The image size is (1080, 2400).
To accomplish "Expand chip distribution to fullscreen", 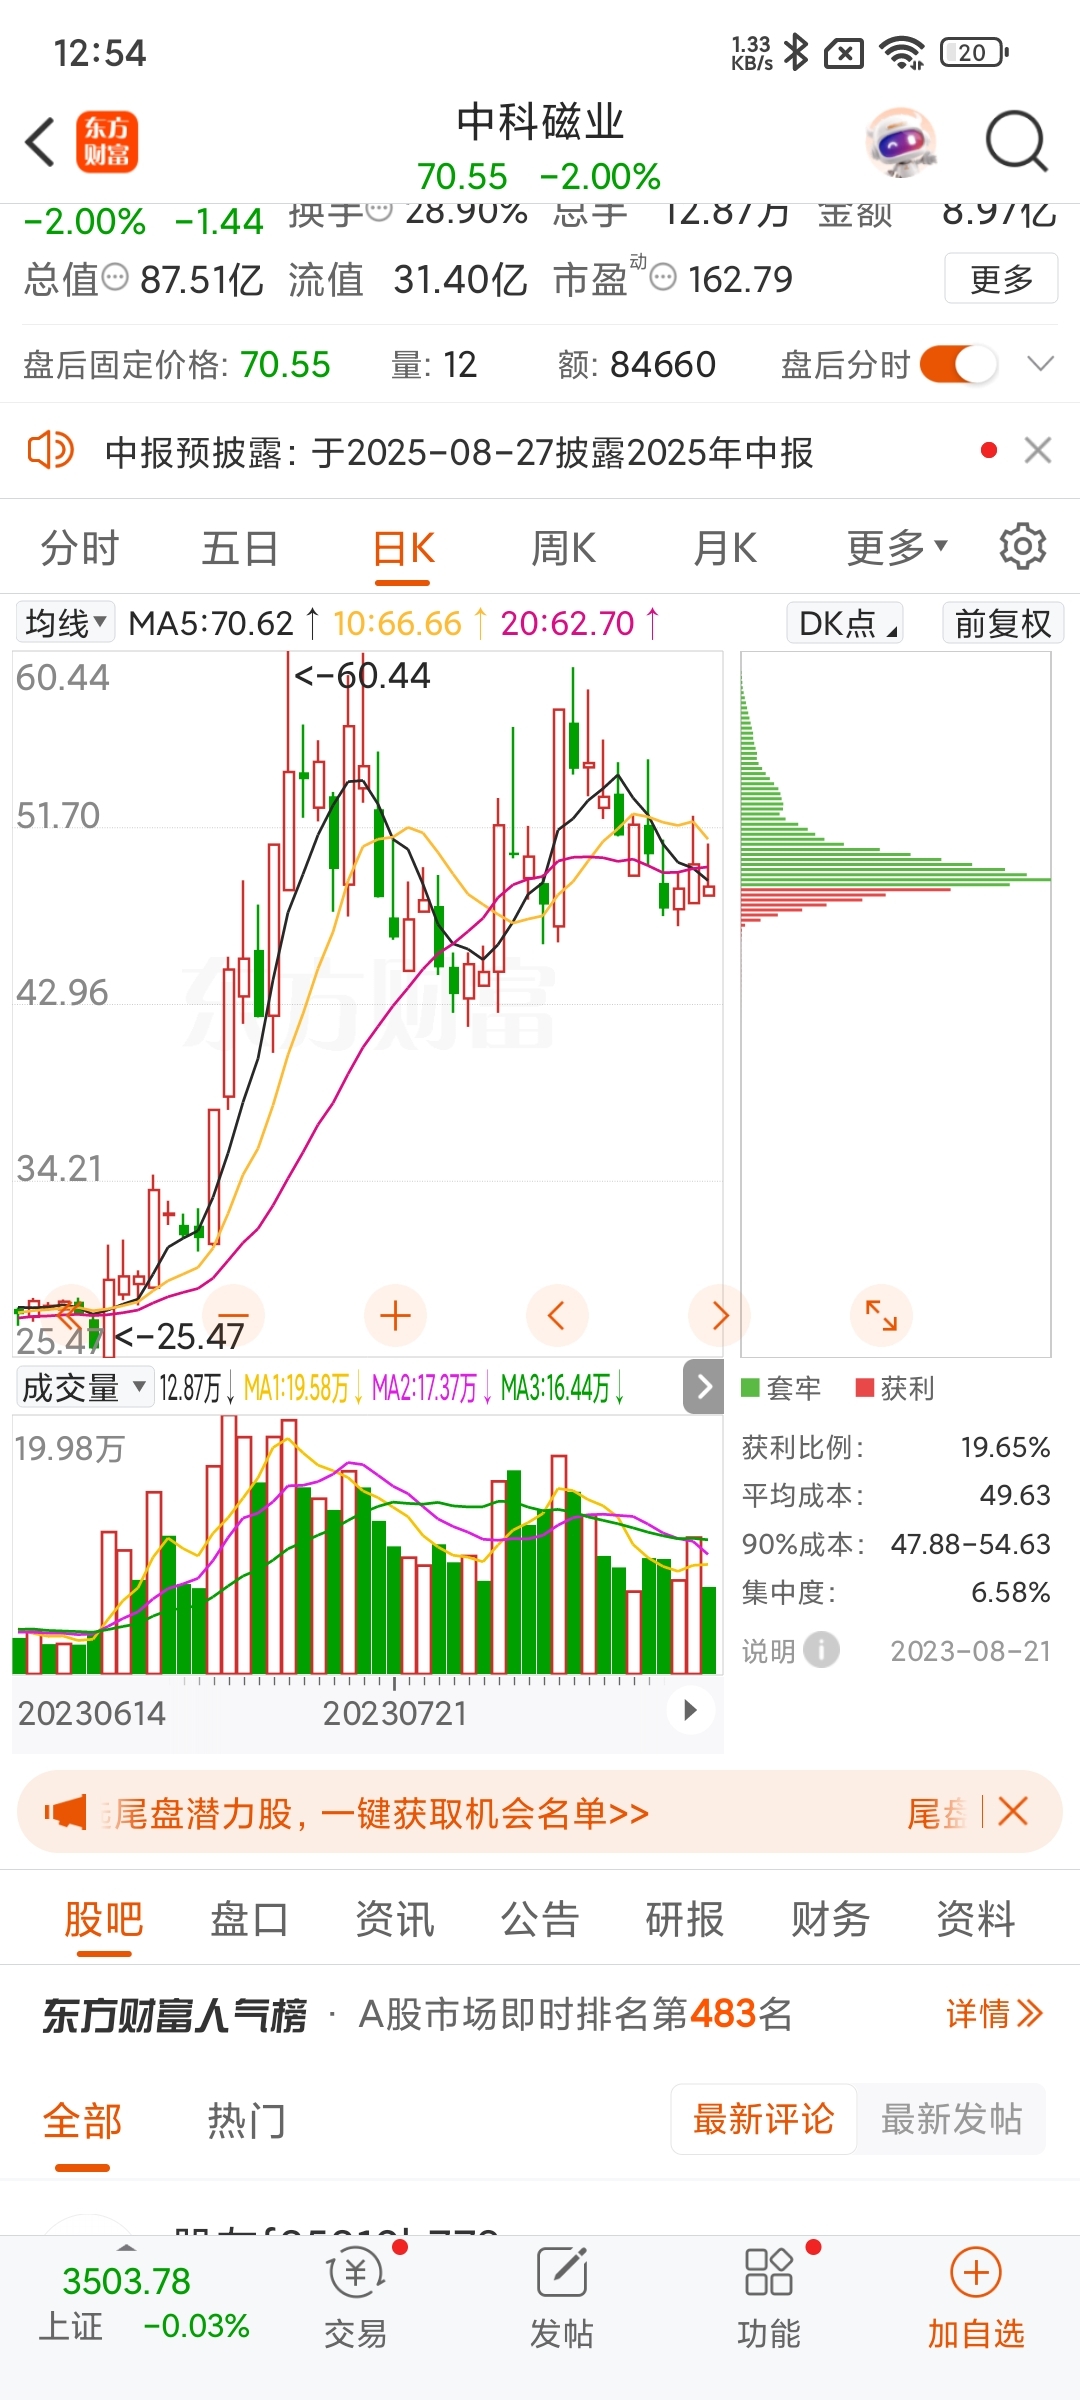I will click(x=881, y=1316).
